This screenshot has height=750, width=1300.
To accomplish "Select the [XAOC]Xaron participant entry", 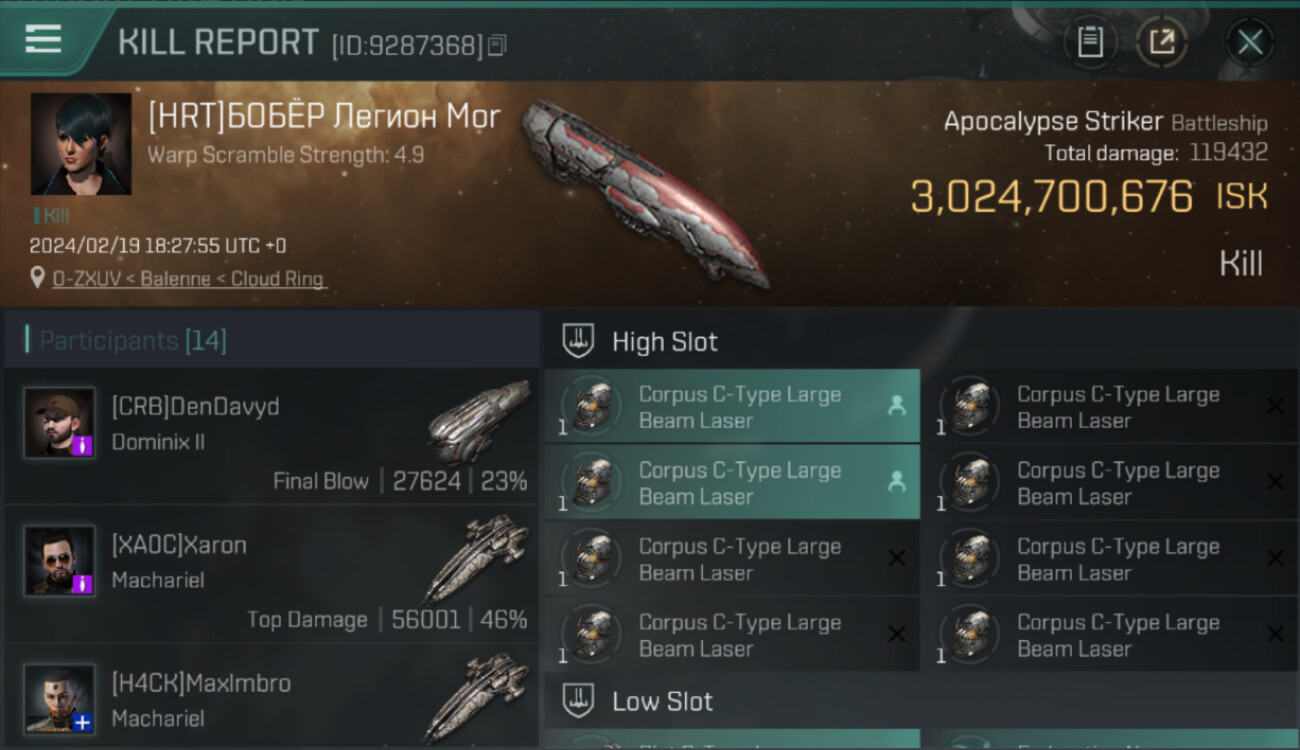I will (x=270, y=574).
